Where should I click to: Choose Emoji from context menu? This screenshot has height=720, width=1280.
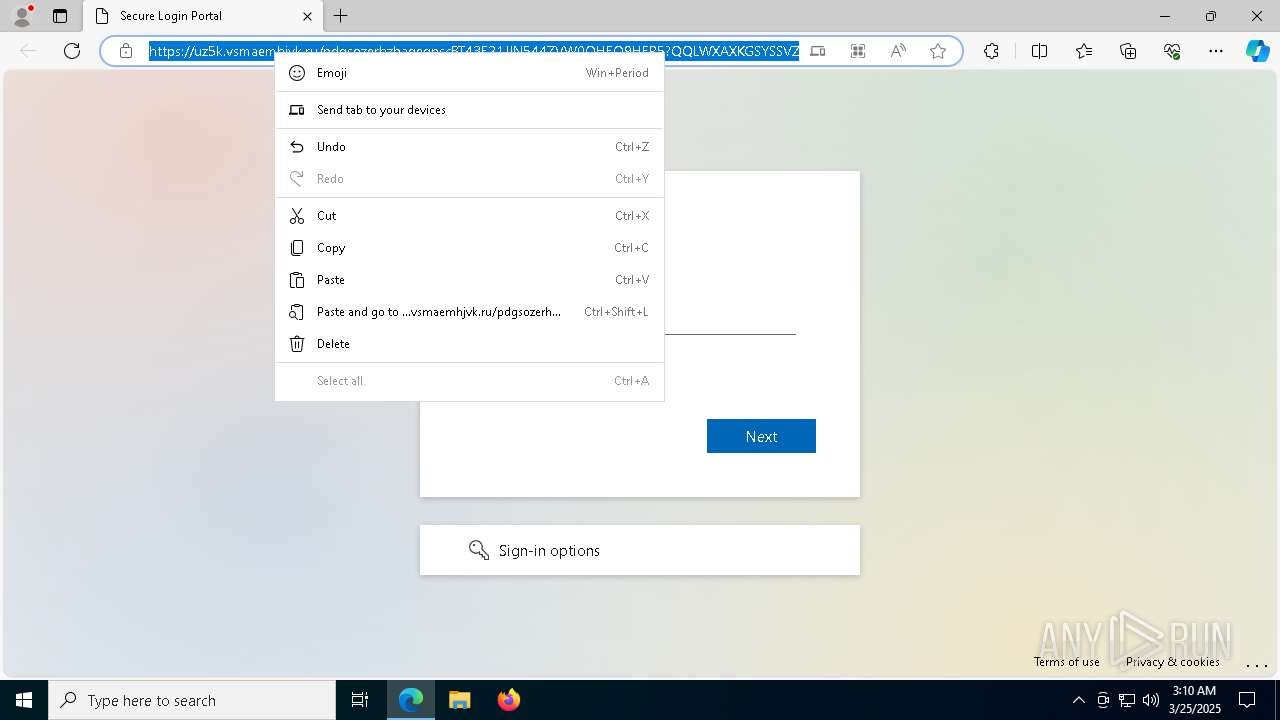click(x=469, y=73)
